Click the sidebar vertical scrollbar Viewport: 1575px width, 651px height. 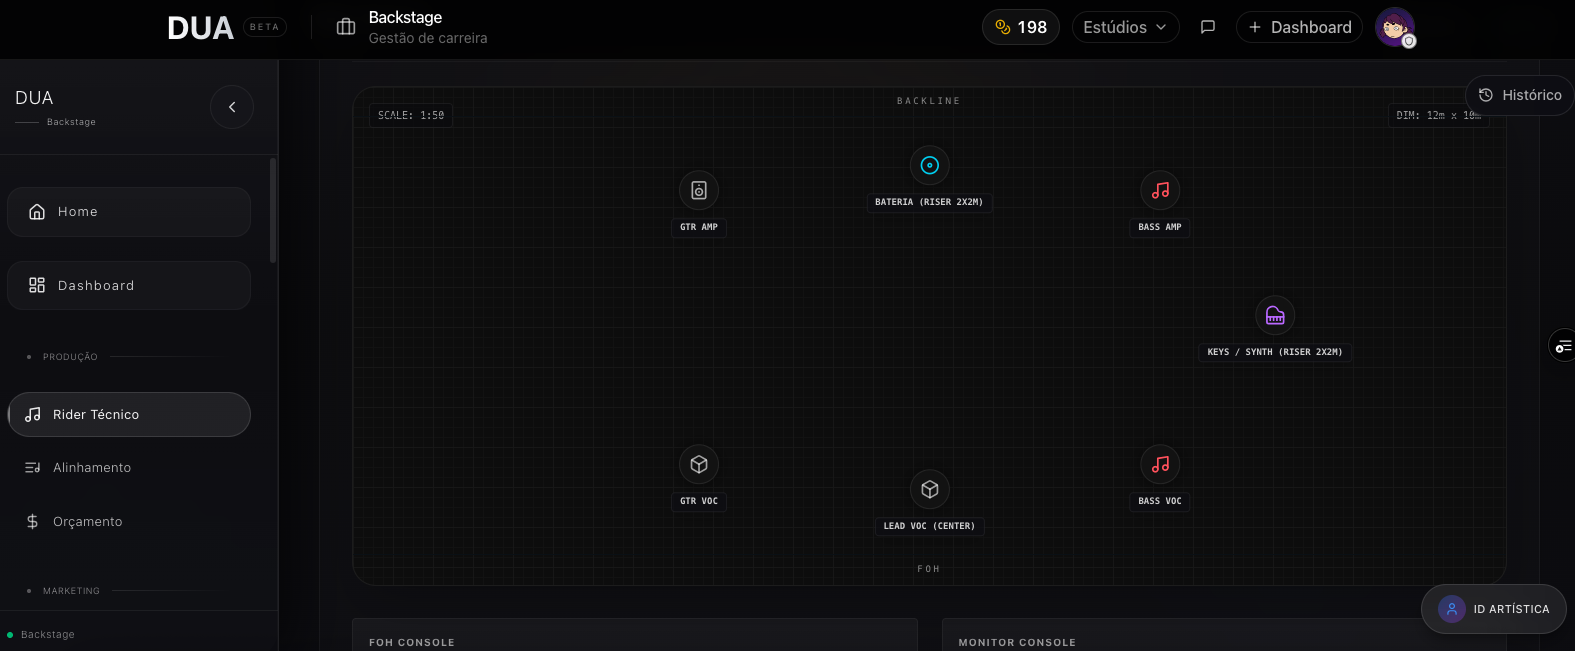(x=273, y=210)
